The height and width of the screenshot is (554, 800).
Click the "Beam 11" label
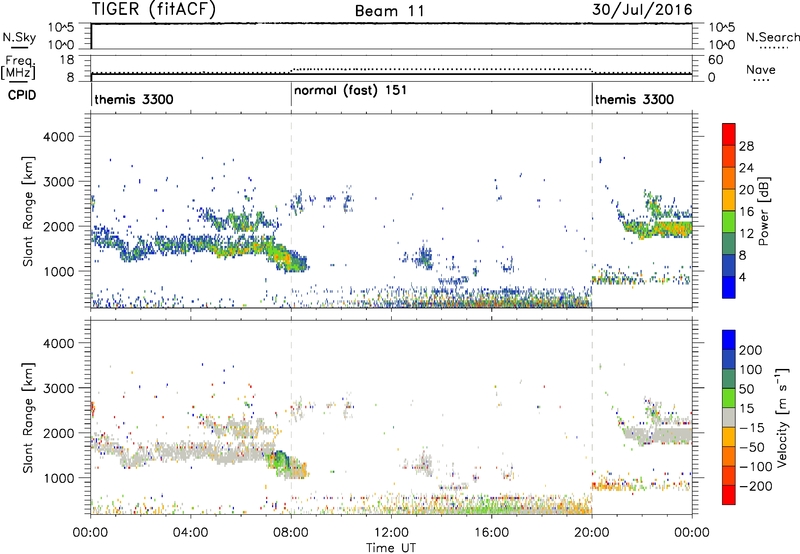[390, 11]
